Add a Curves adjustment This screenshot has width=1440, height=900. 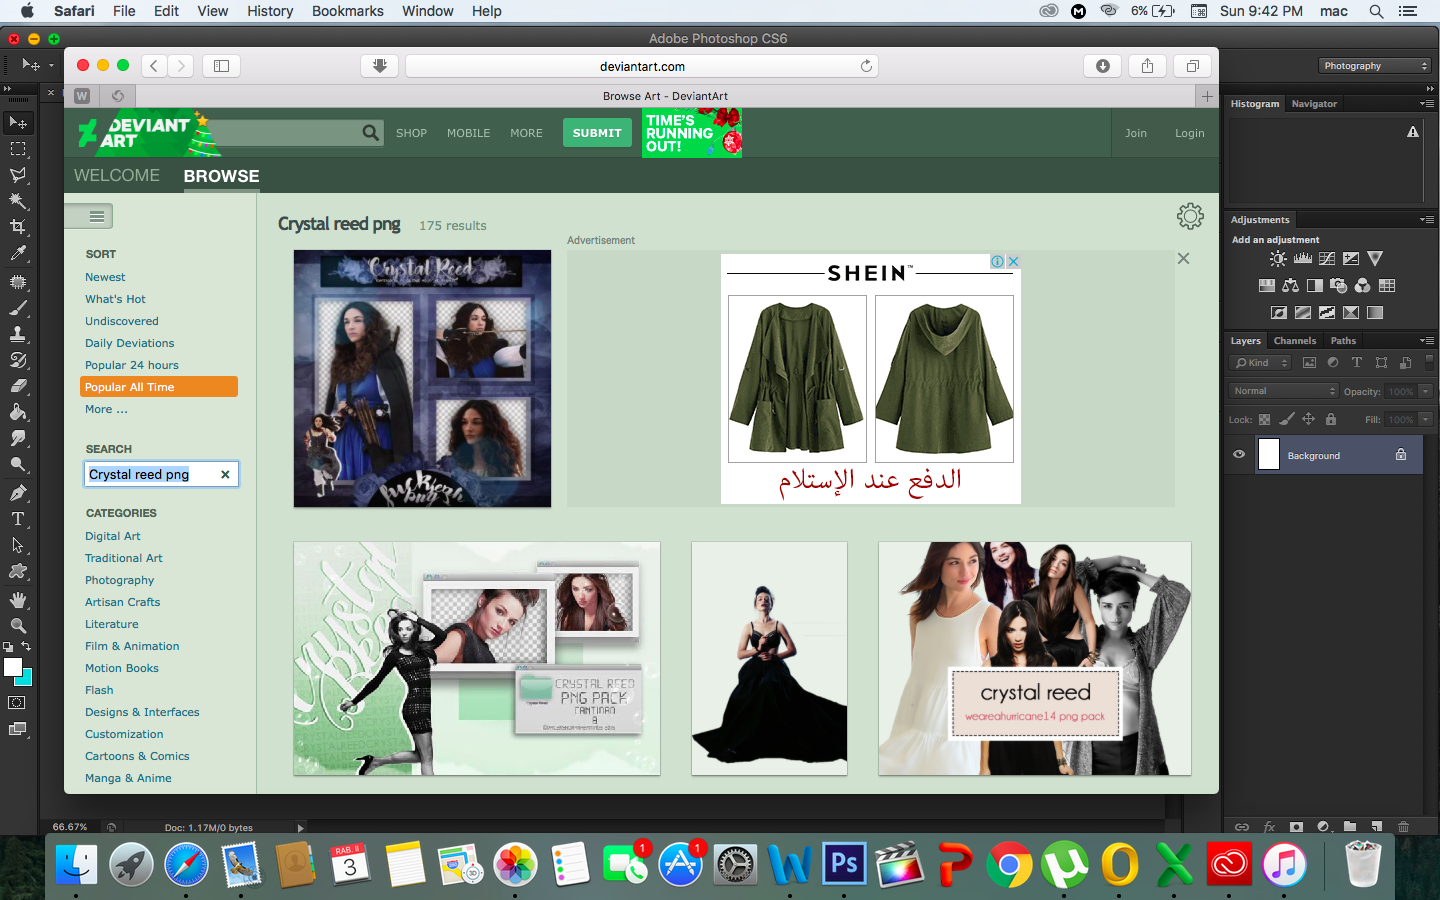pos(1327,259)
